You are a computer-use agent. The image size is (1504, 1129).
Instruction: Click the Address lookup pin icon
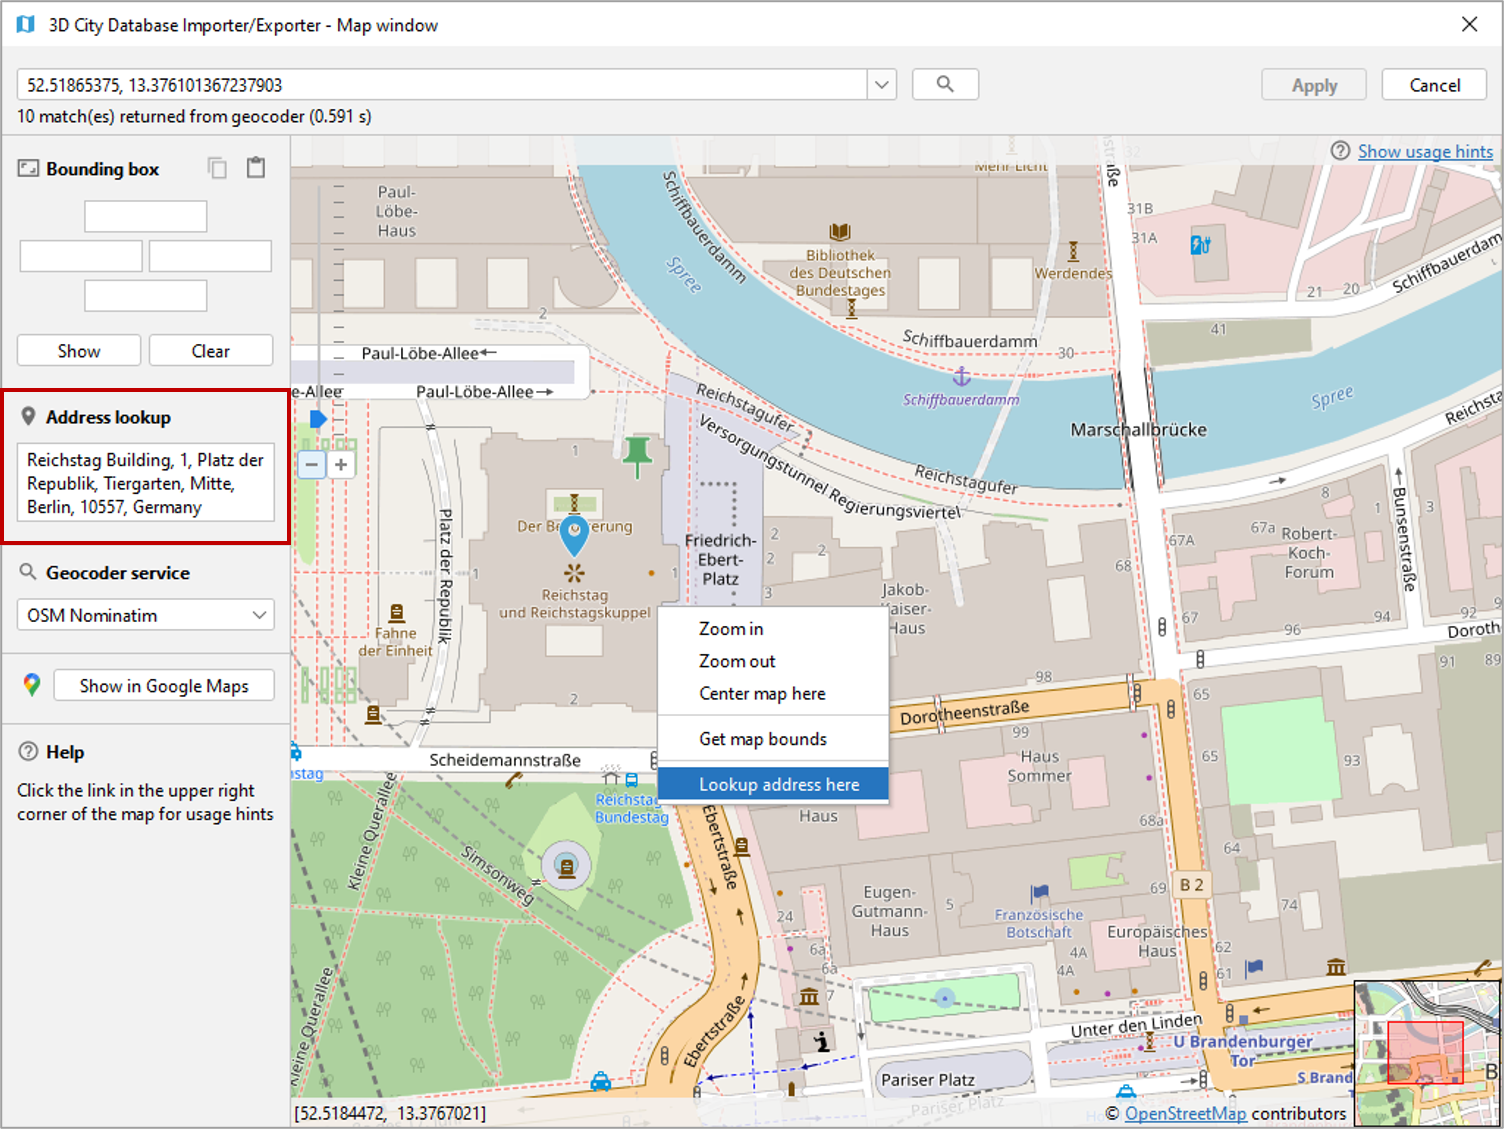[x=28, y=416]
